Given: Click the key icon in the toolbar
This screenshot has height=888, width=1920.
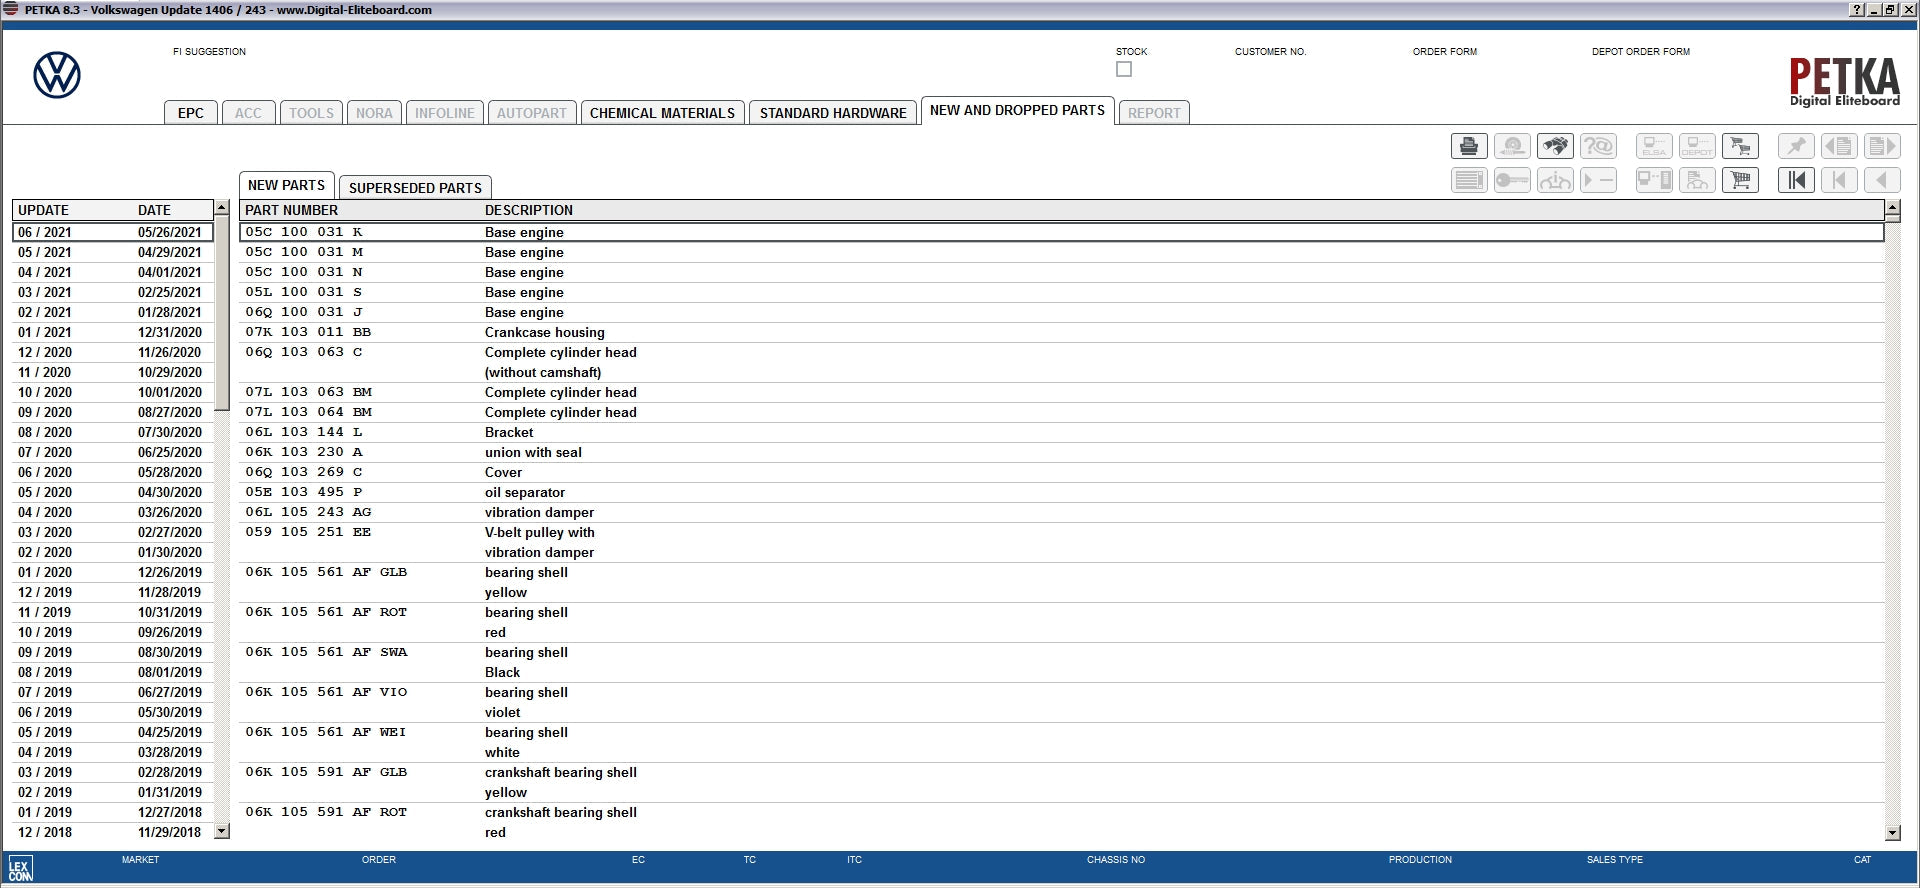Looking at the screenshot, I should coord(1511,181).
